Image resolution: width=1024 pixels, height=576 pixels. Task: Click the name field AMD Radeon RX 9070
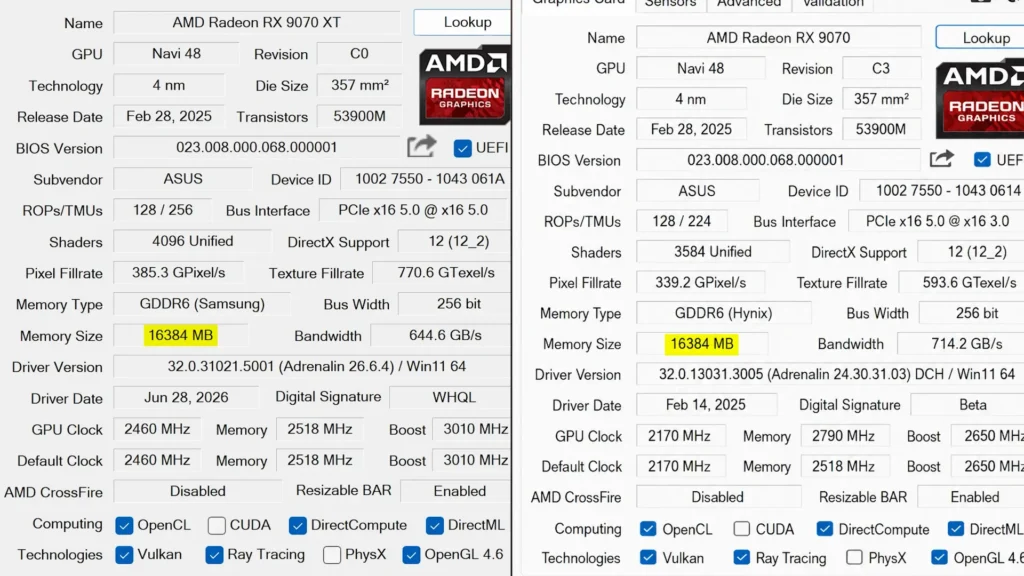[x=778, y=37]
